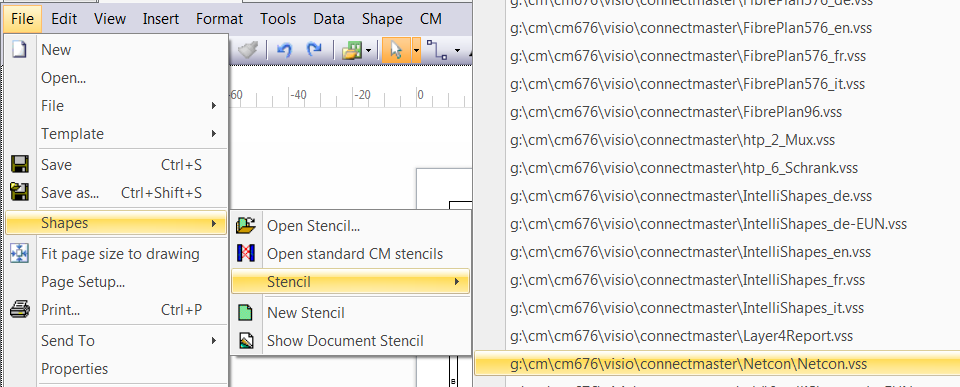Choose Page Setup... entry
The height and width of the screenshot is (387, 960).
tap(116, 282)
